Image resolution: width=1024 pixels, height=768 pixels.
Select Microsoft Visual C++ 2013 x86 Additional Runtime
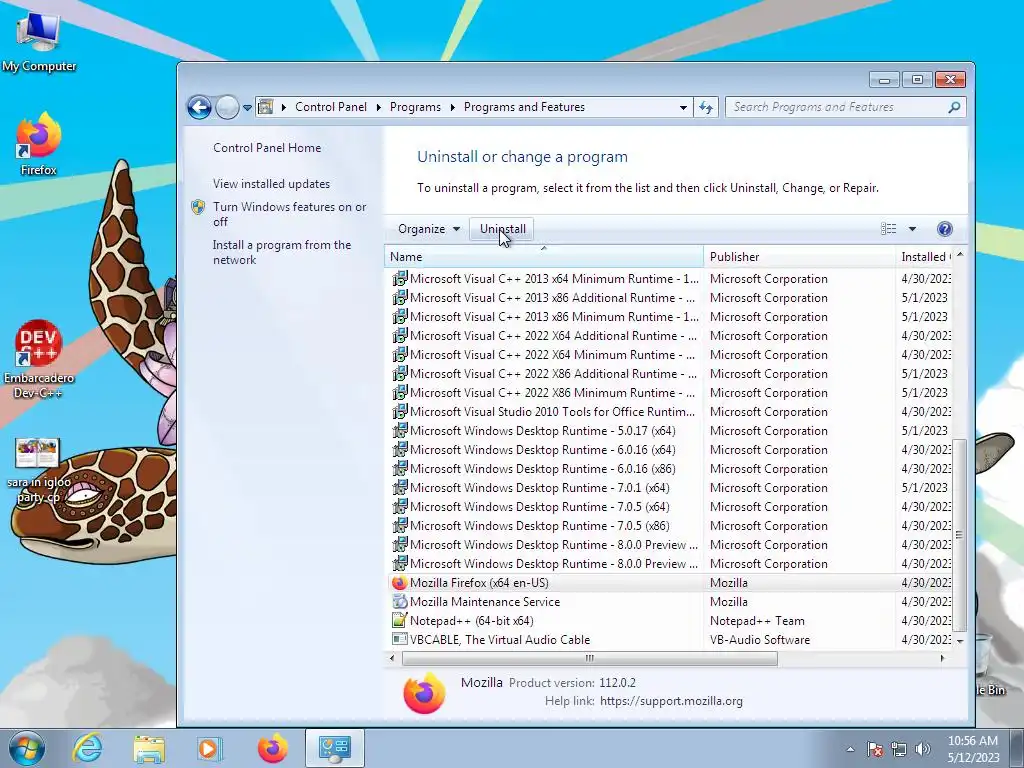click(552, 298)
